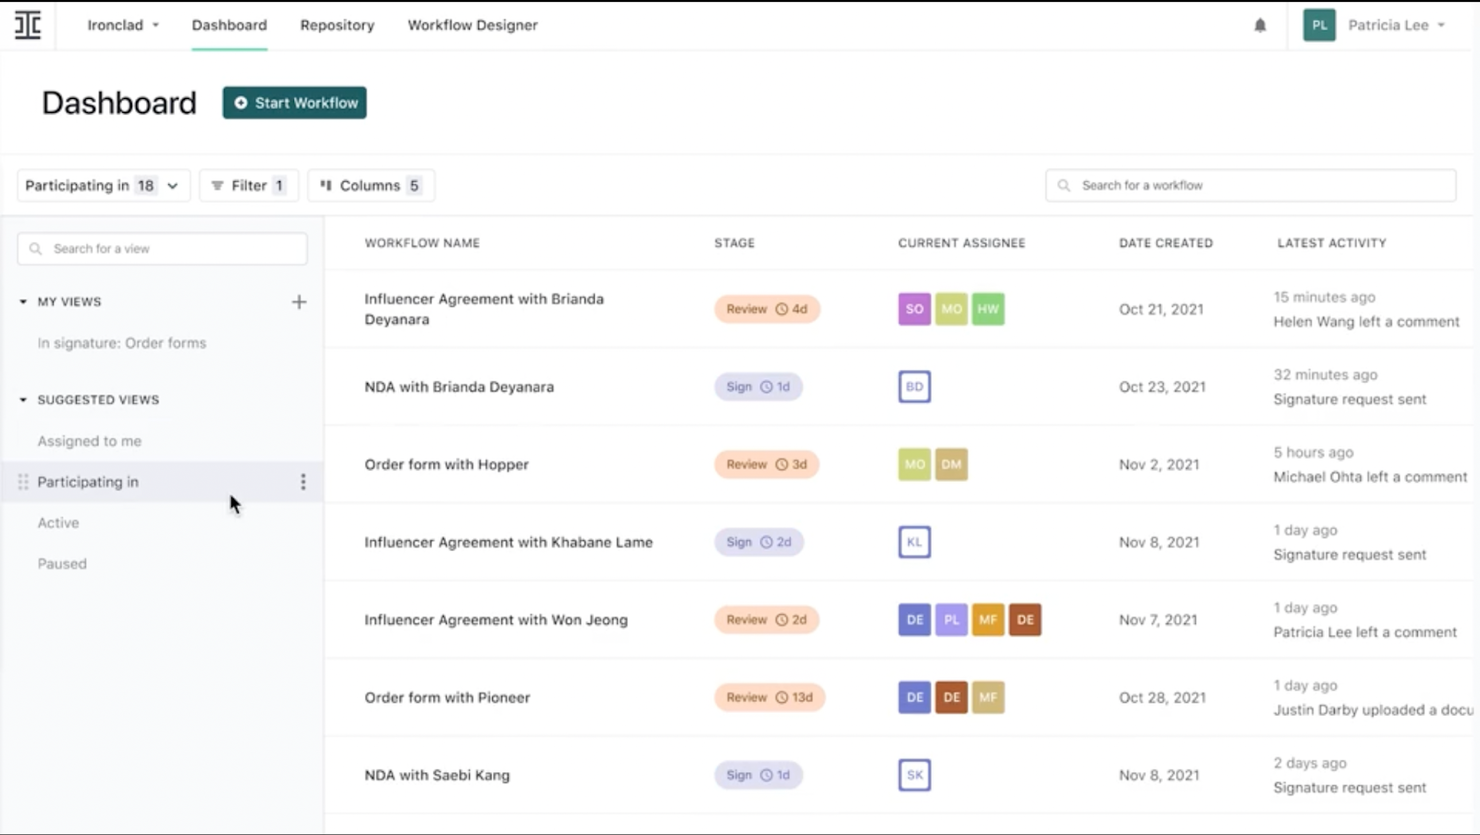Image resolution: width=1480 pixels, height=835 pixels.
Task: Click Patricia Lee's PL avatar
Action: tap(1318, 25)
